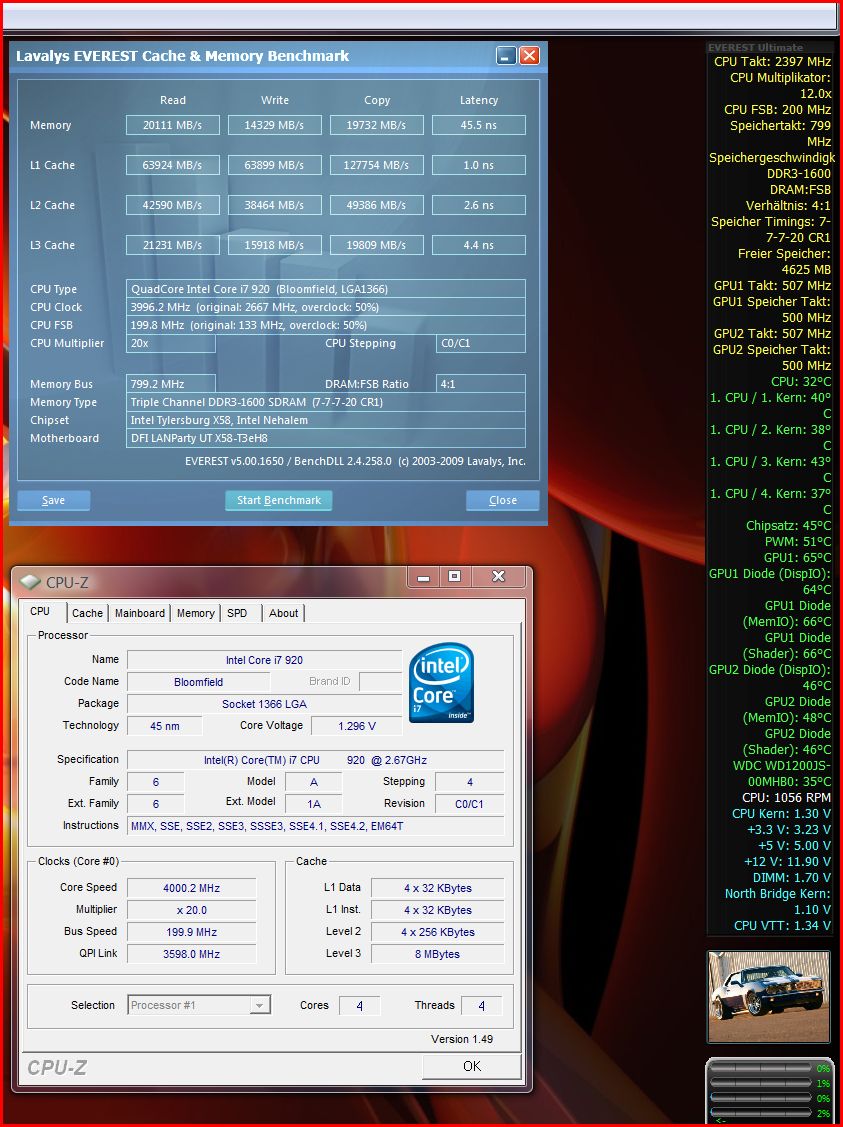The height and width of the screenshot is (1127, 843).
Task: Click Close button in EVEREST benchmark
Action: (502, 500)
